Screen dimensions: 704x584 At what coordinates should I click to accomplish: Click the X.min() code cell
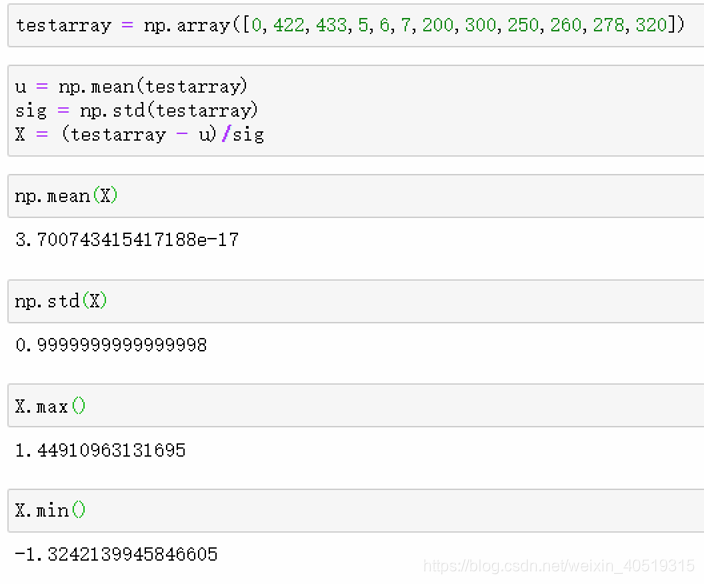click(x=356, y=511)
